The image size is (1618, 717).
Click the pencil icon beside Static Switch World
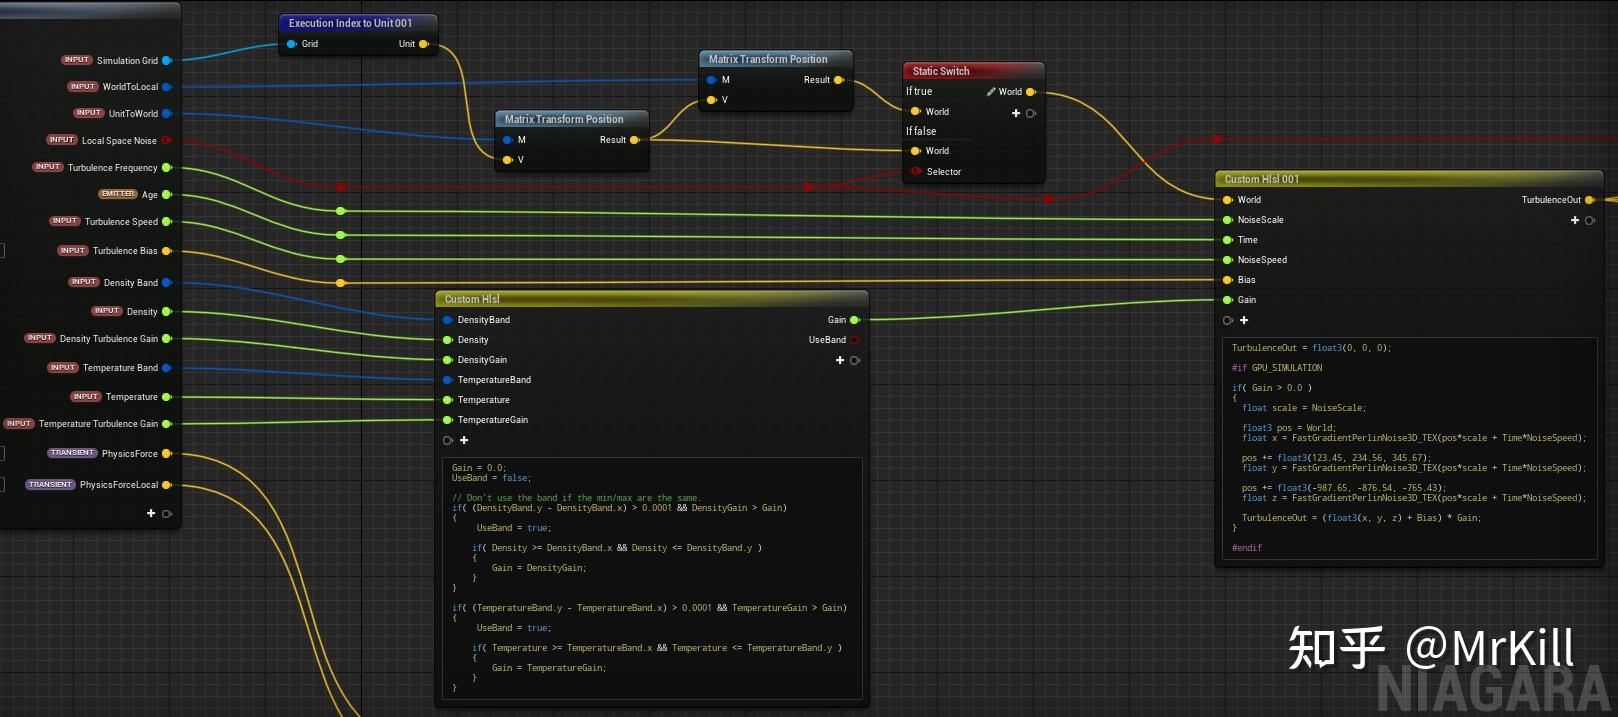point(991,92)
